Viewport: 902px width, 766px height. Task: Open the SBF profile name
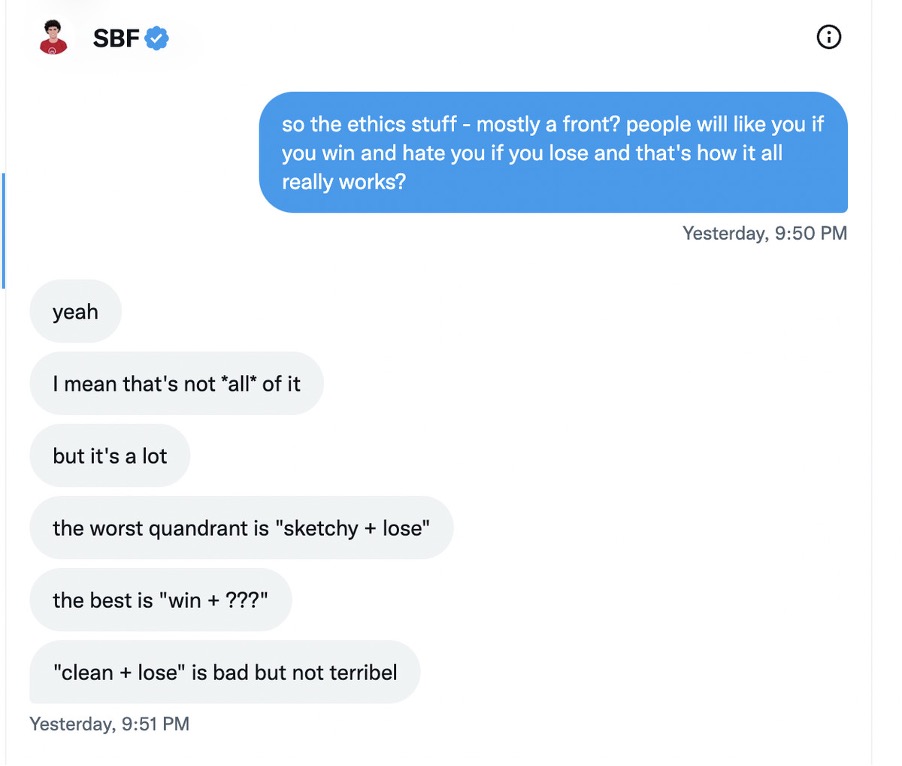point(115,39)
